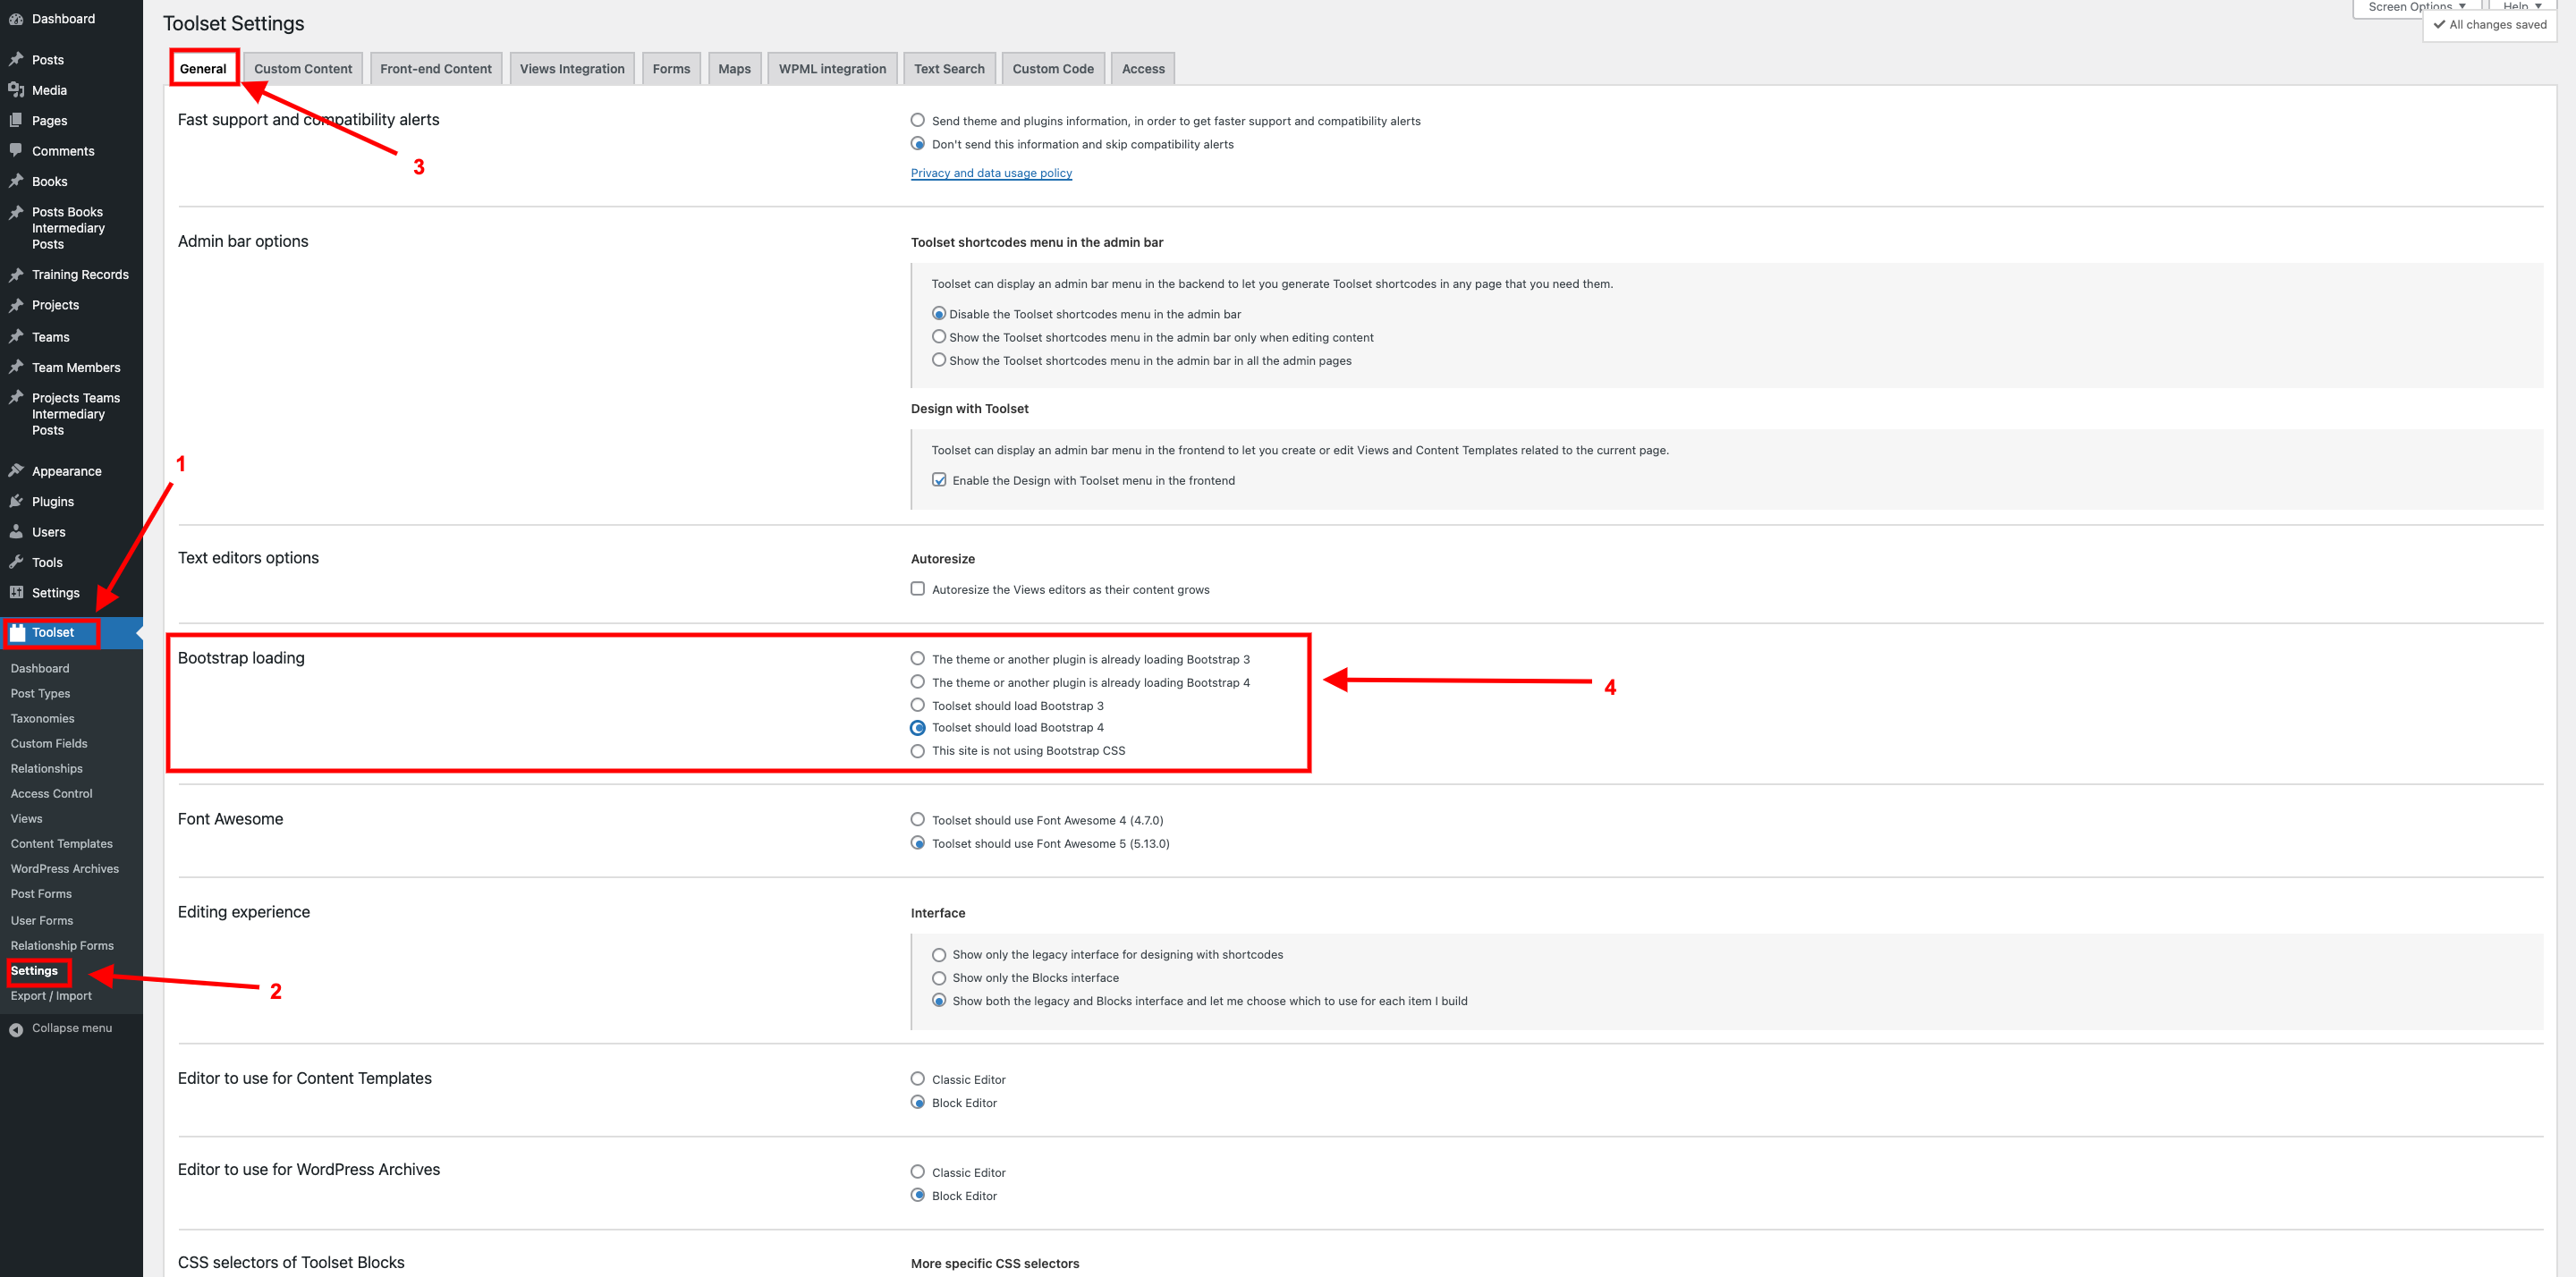Click the 'All changes saved' notice
2576x1277 pixels.
pos(2490,25)
